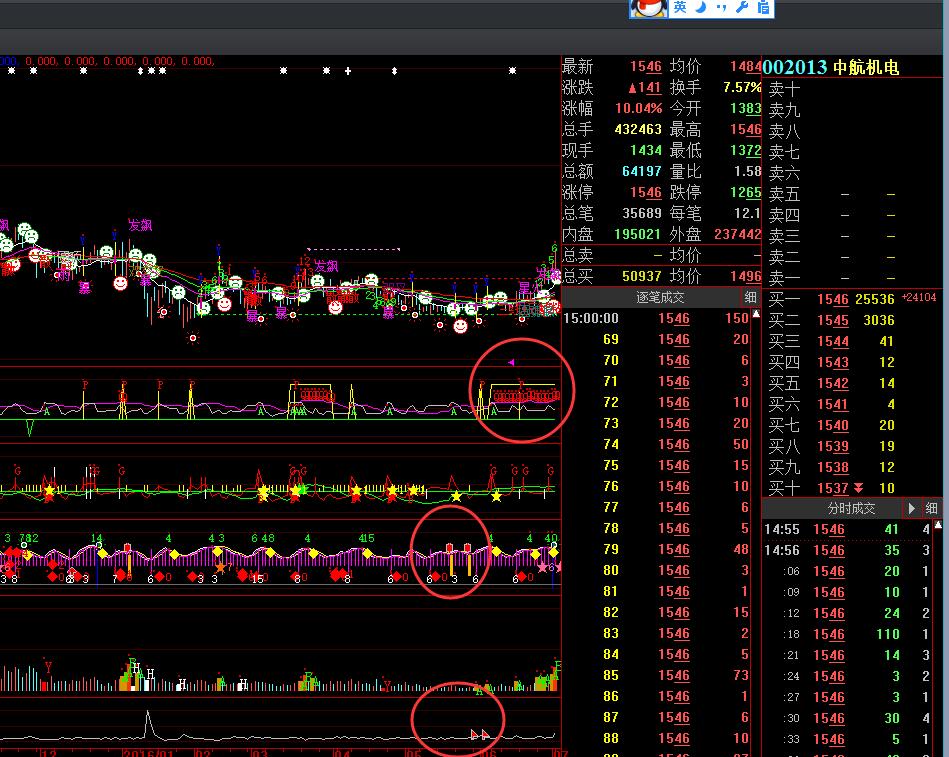This screenshot has width=949, height=757.
Task: Click the 买八 price 1539
Action: [833, 447]
